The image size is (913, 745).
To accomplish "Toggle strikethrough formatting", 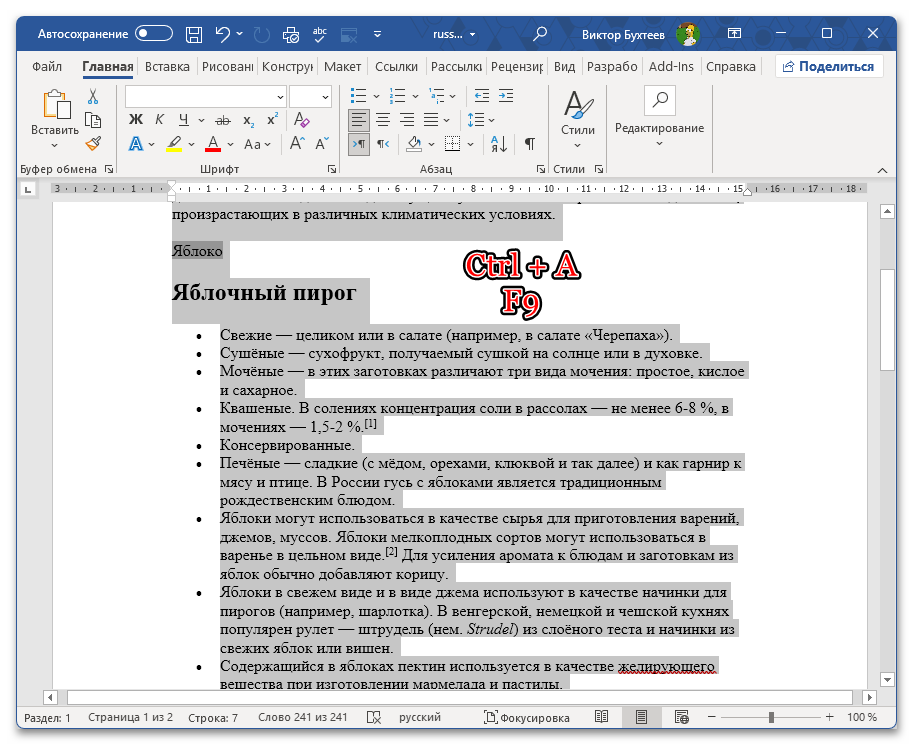I will click(222, 121).
